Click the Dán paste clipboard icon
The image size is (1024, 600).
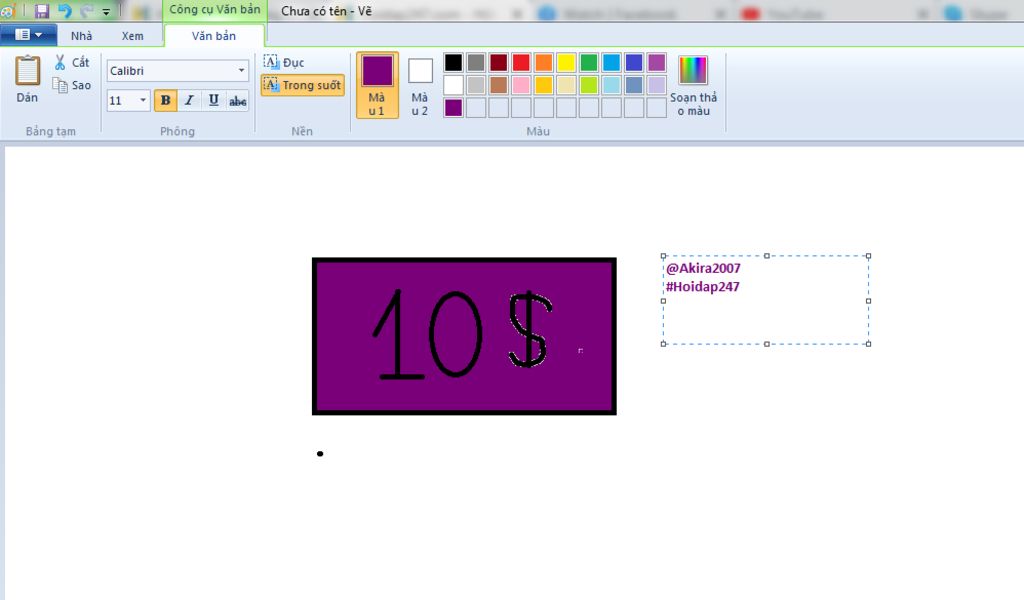pyautogui.click(x=27, y=71)
